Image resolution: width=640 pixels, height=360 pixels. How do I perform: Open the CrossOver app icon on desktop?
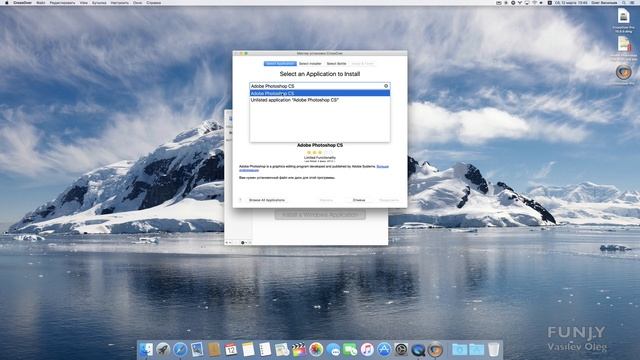click(x=623, y=73)
